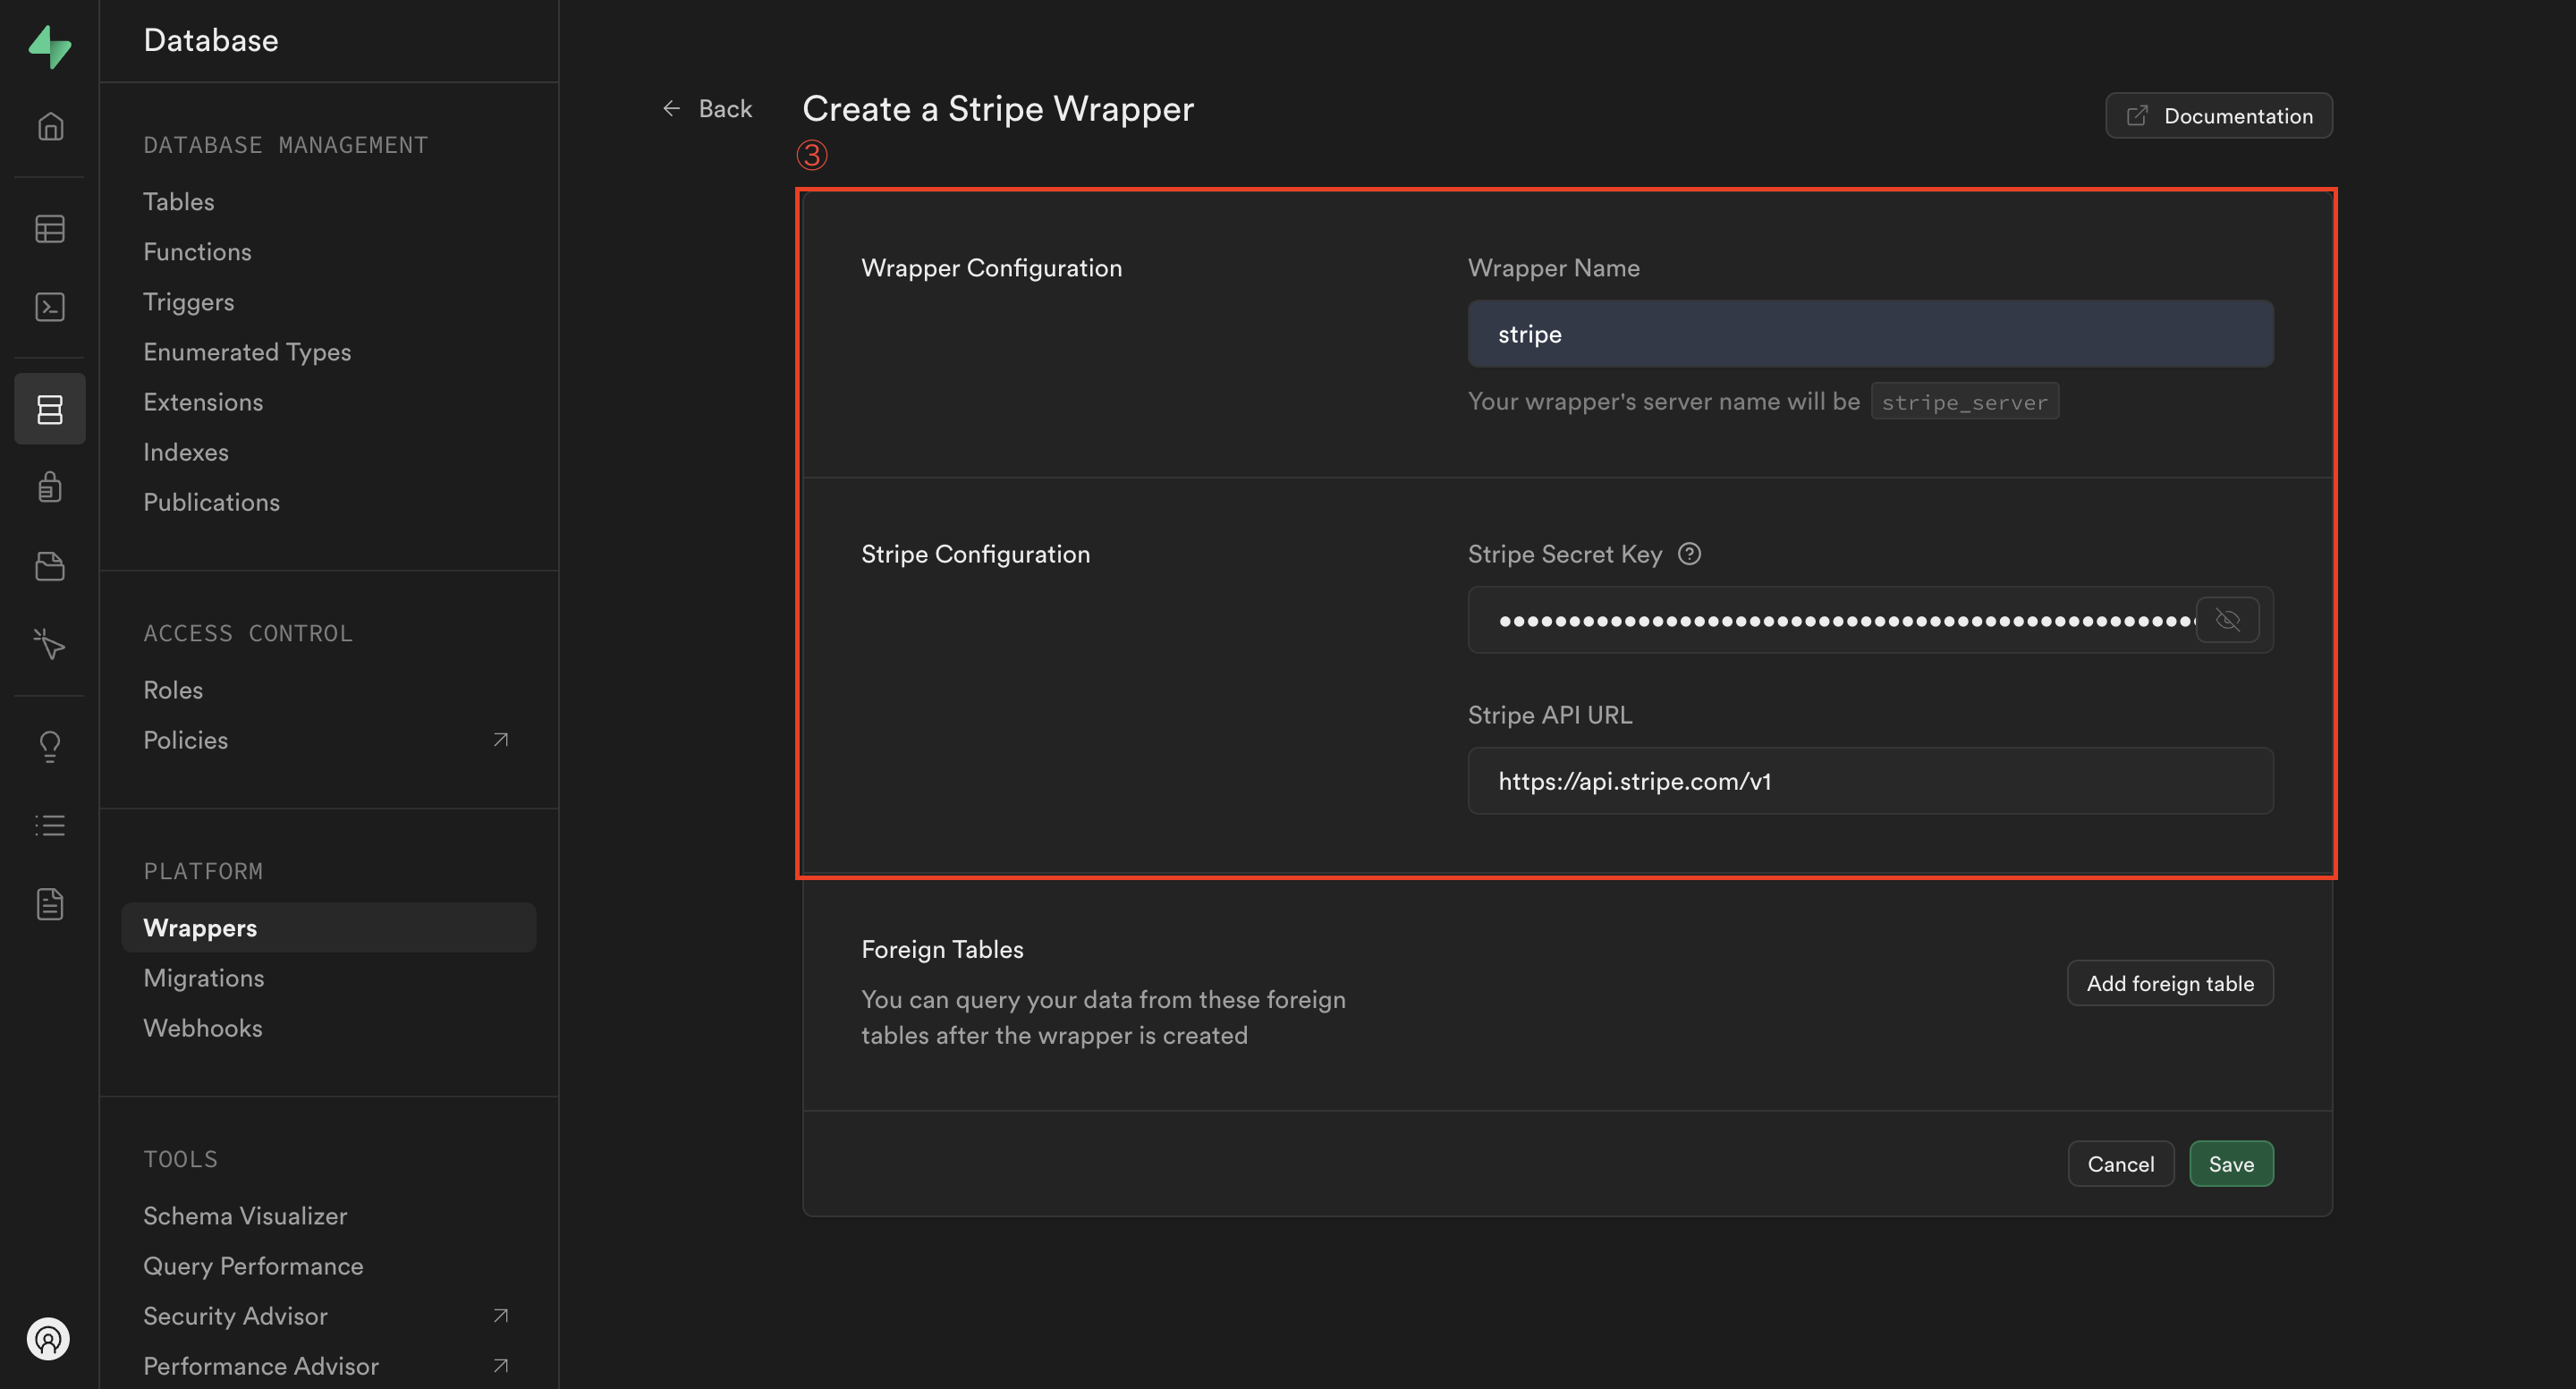Open the Publications menu item
The width and height of the screenshot is (2576, 1389).
[x=211, y=502]
